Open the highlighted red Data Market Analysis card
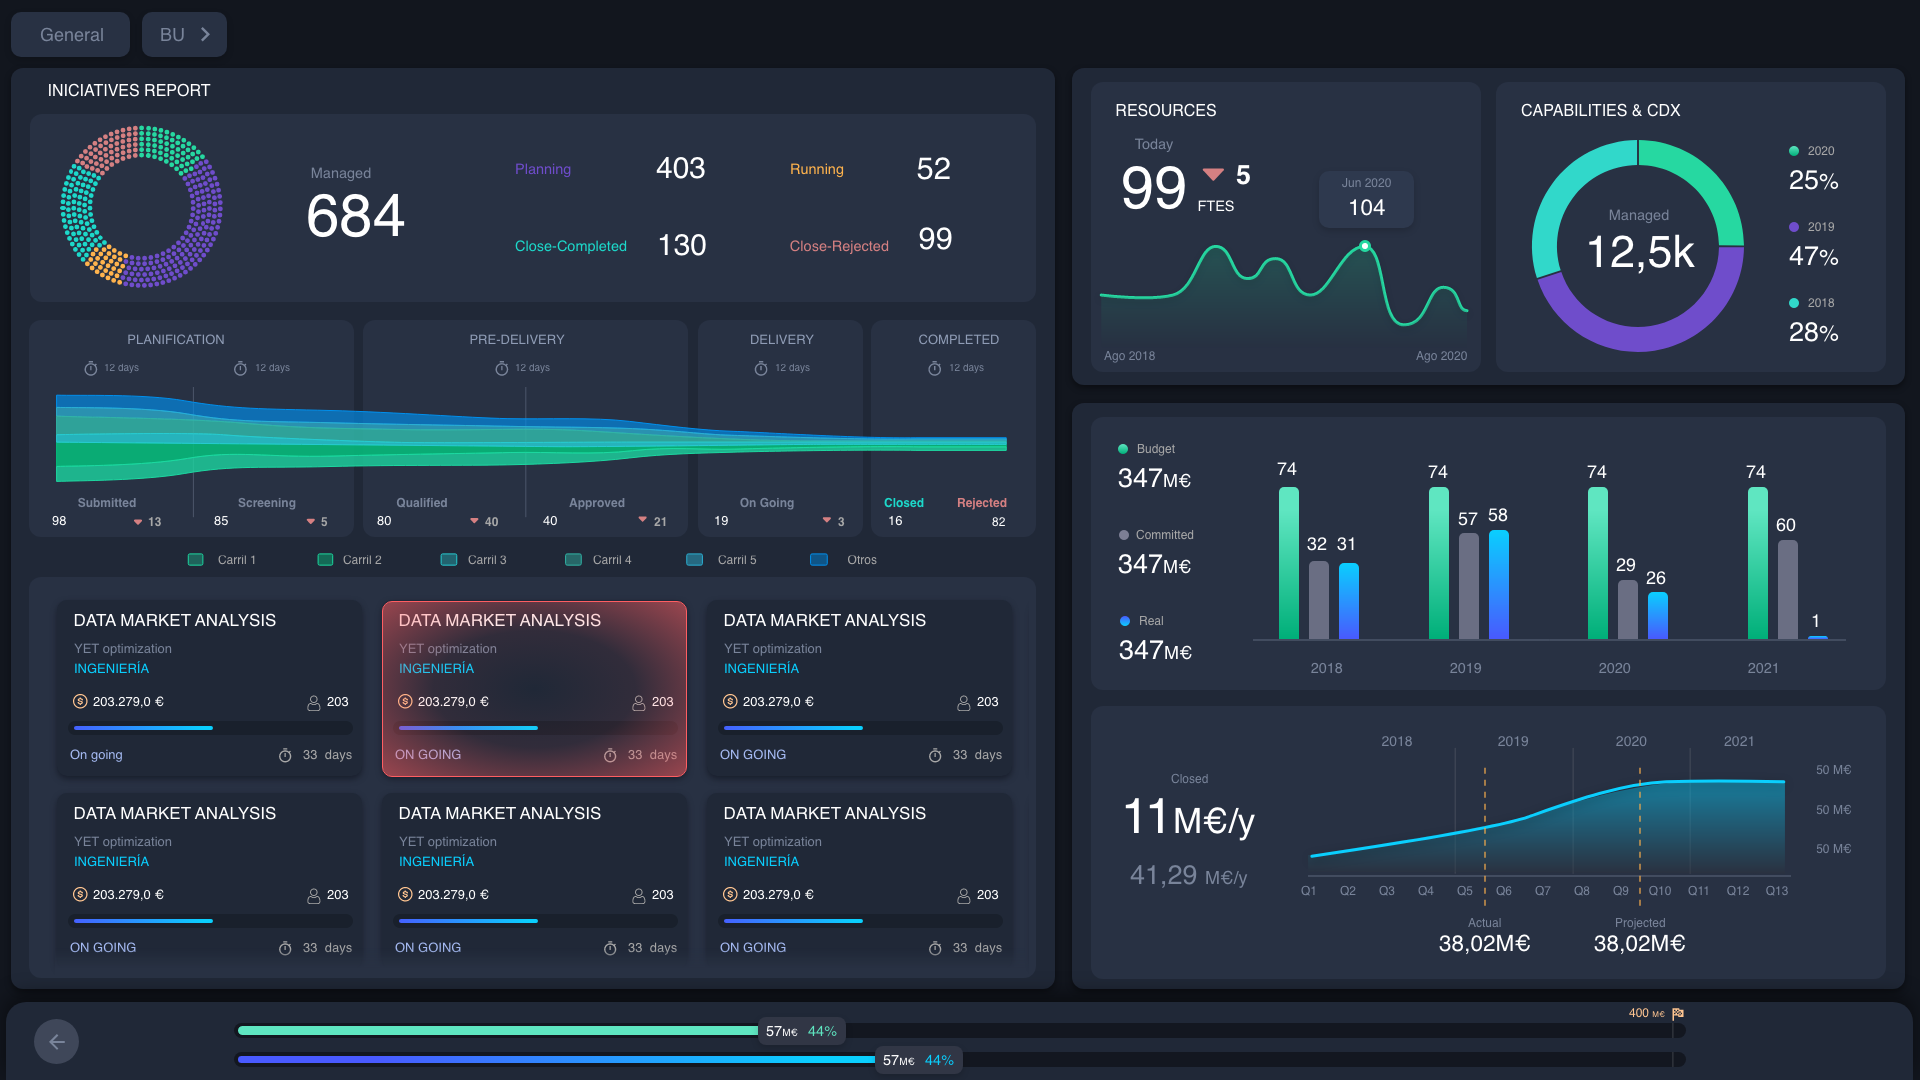This screenshot has height=1080, width=1920. (534, 688)
